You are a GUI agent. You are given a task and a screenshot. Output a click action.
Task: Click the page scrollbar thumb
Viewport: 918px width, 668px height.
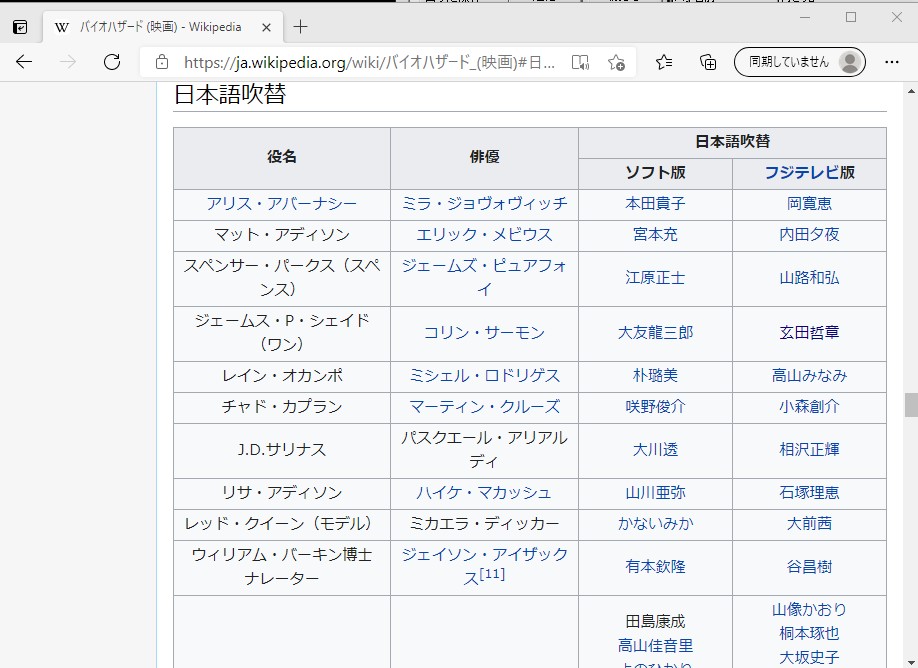[x=911, y=405]
